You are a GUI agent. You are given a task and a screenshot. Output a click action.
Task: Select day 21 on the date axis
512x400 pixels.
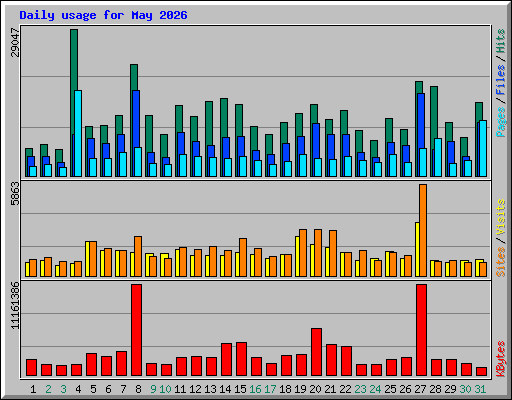(330, 389)
